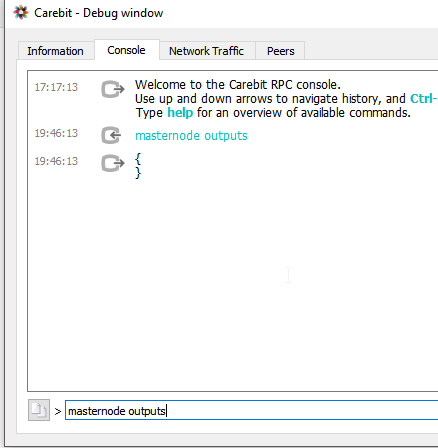Switch to the Information tab
438x448 pixels.
pos(55,51)
